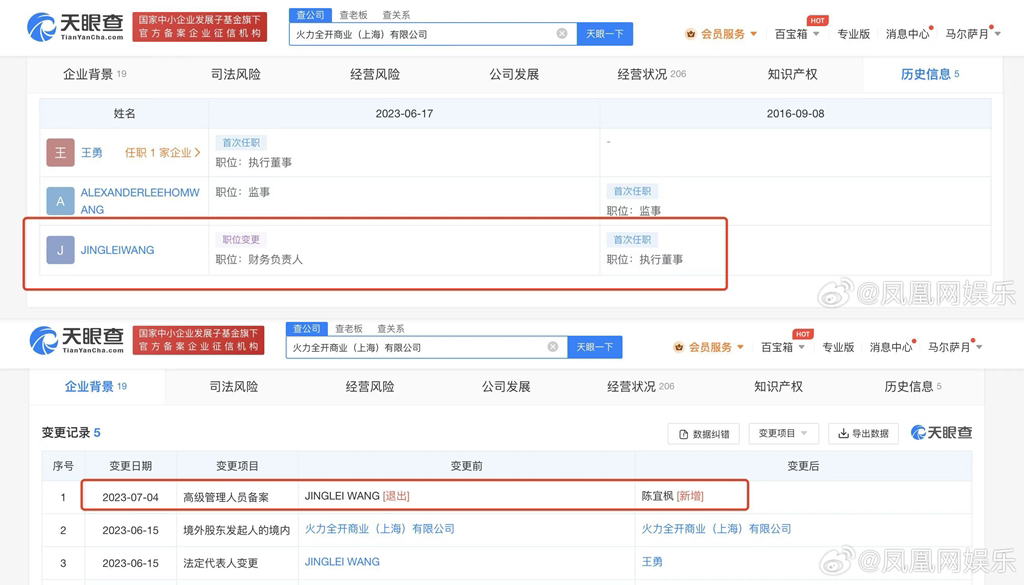Click the 导出数据 button
1024x585 pixels.
point(863,434)
